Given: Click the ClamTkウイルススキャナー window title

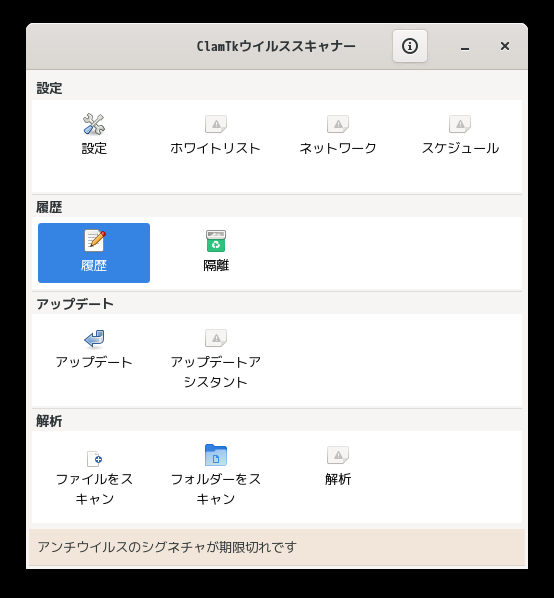Looking at the screenshot, I should (x=276, y=46).
